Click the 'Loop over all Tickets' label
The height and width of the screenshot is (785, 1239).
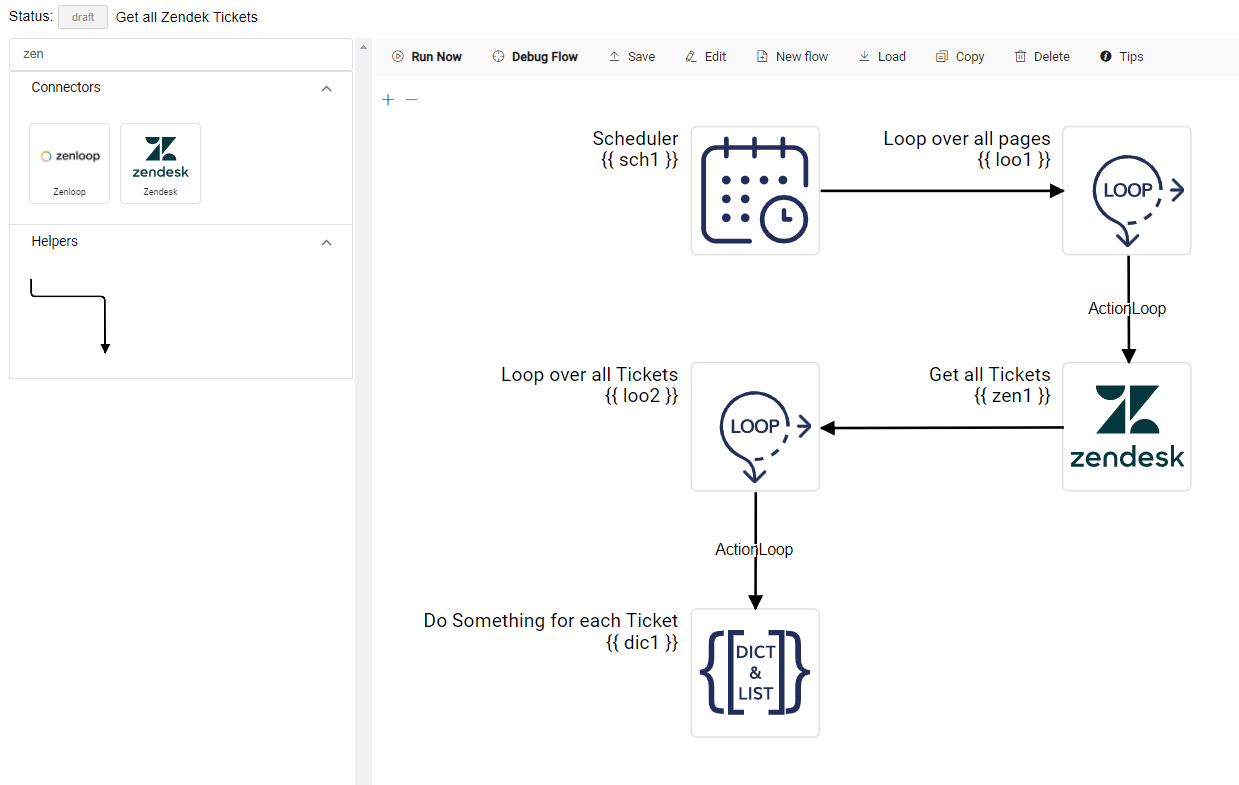coord(590,375)
